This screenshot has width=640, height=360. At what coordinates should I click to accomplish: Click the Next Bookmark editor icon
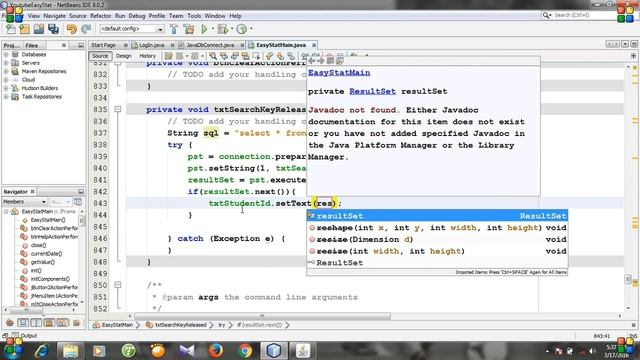click(x=280, y=56)
